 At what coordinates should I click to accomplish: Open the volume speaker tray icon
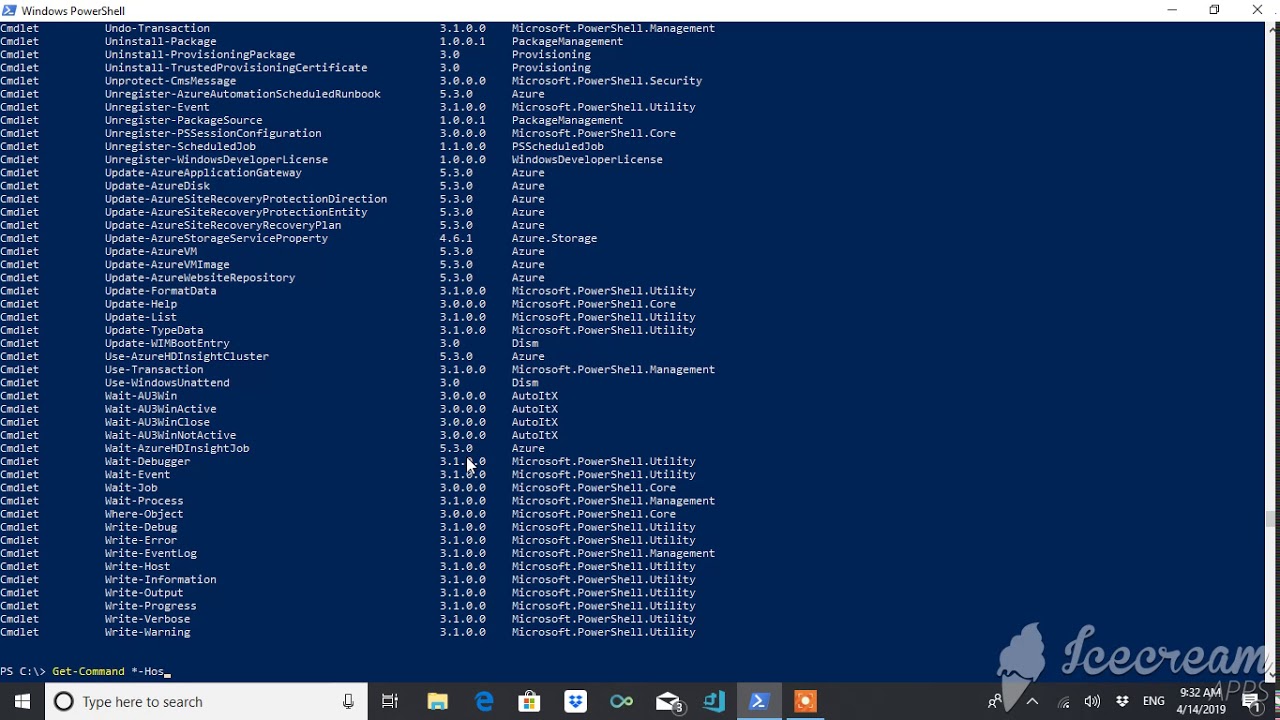point(1092,702)
